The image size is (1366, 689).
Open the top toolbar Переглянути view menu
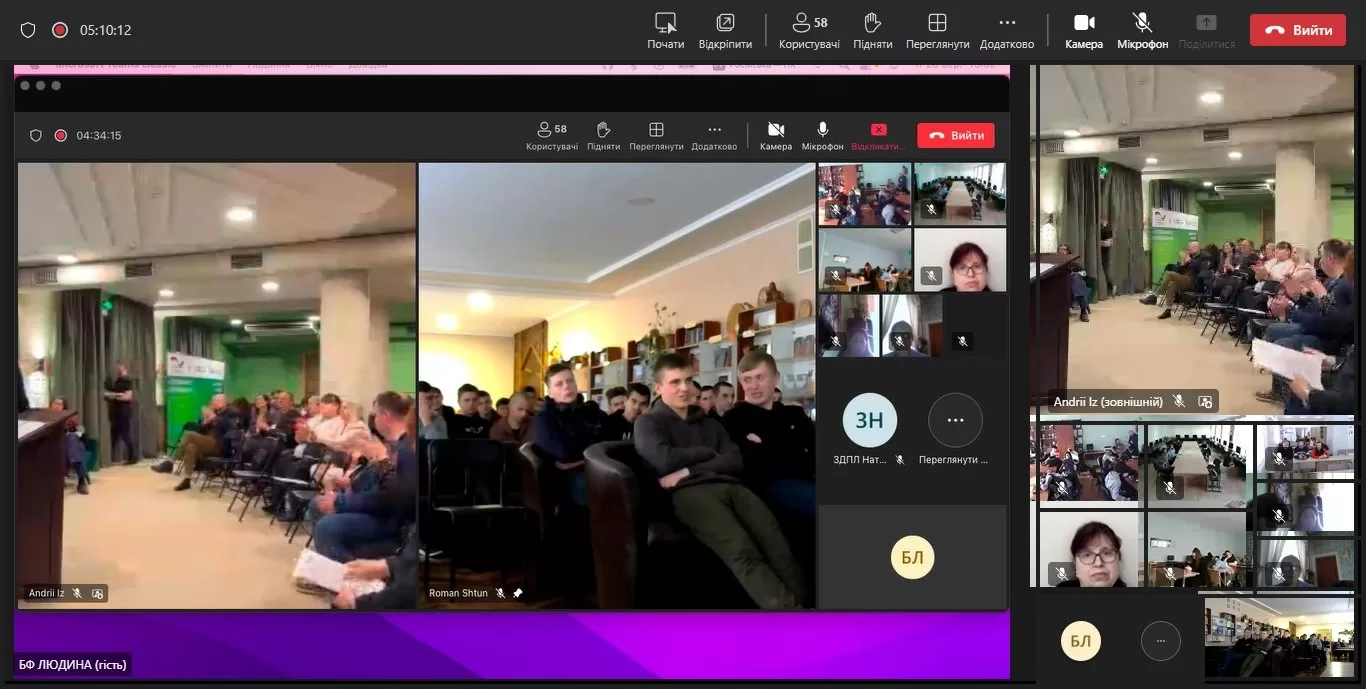(937, 30)
